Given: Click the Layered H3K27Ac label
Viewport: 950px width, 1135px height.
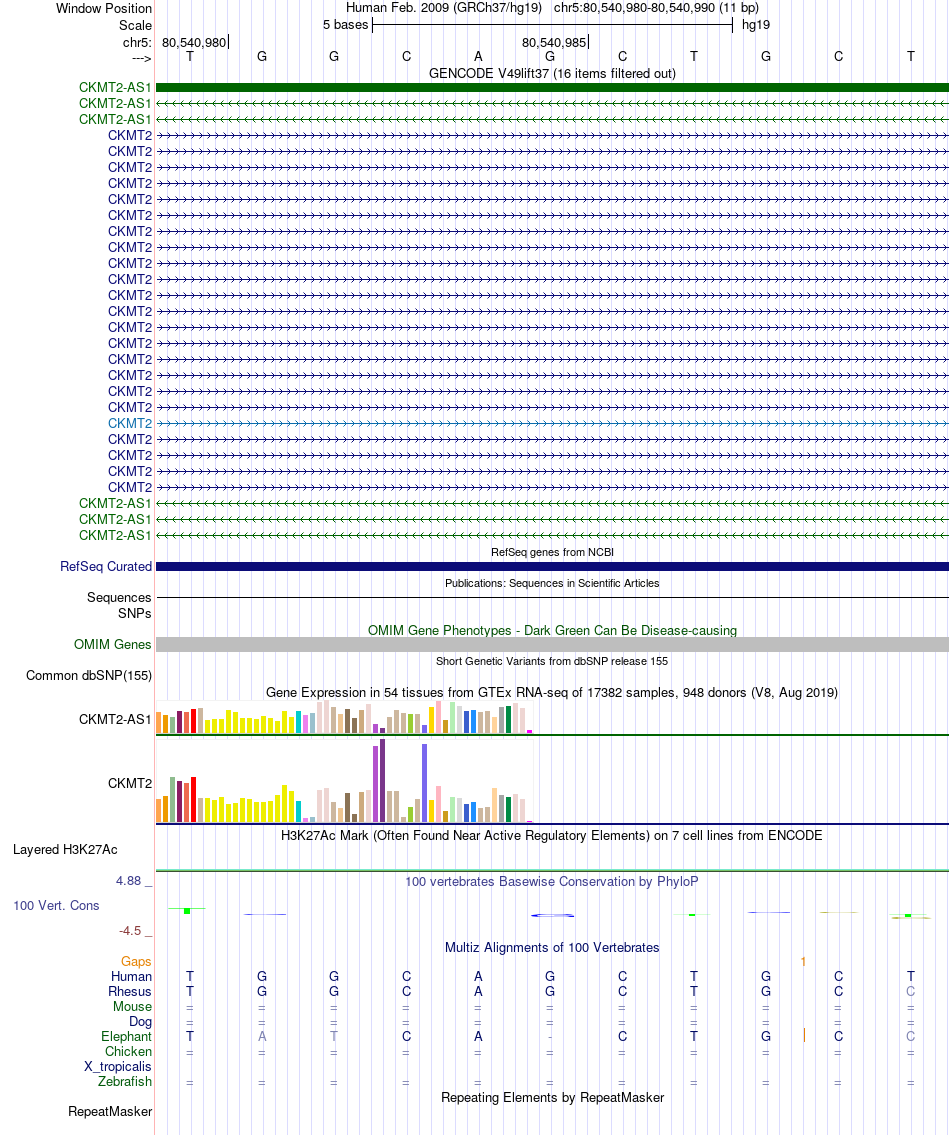Looking at the screenshot, I should [x=65, y=850].
